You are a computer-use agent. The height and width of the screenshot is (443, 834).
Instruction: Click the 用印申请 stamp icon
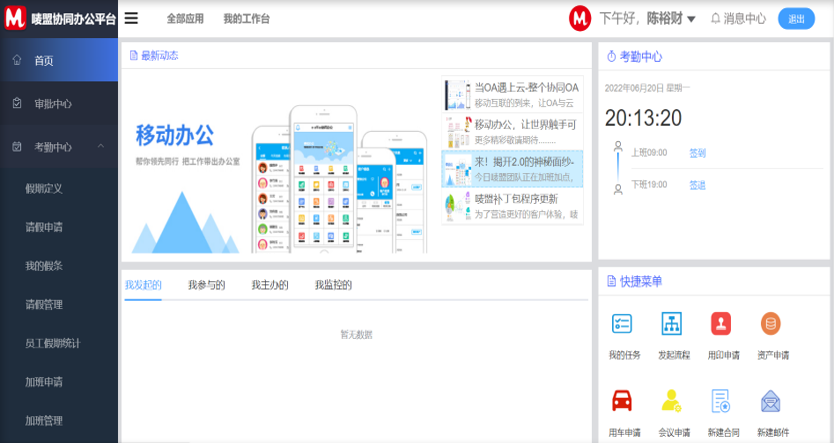point(721,324)
